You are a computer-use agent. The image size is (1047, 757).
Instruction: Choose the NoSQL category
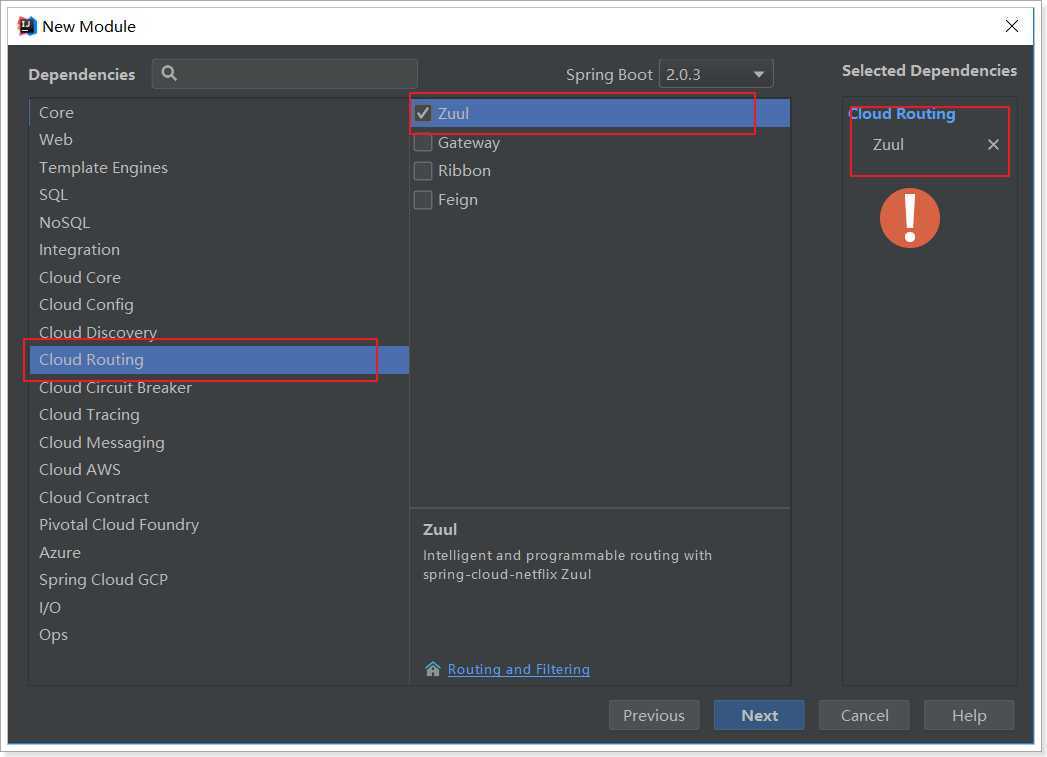click(219, 222)
